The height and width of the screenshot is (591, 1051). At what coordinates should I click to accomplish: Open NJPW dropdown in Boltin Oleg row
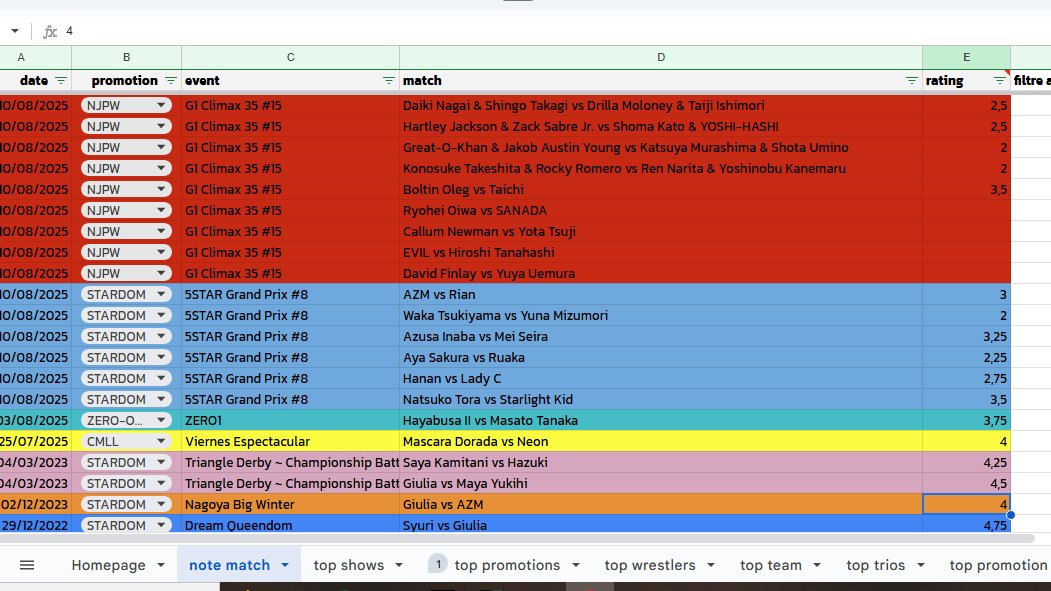tap(161, 189)
